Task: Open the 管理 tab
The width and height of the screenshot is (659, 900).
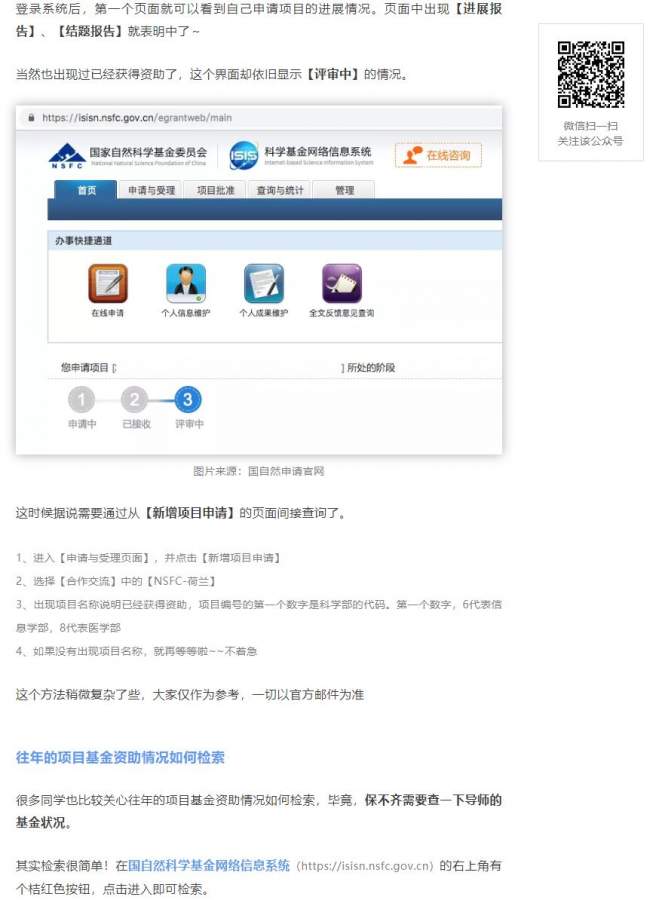Action: [x=344, y=190]
